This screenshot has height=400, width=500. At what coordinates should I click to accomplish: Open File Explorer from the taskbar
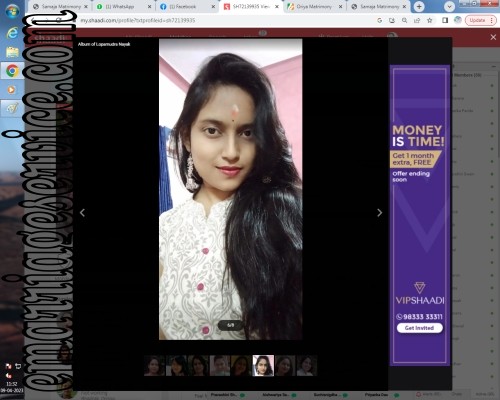click(12, 52)
